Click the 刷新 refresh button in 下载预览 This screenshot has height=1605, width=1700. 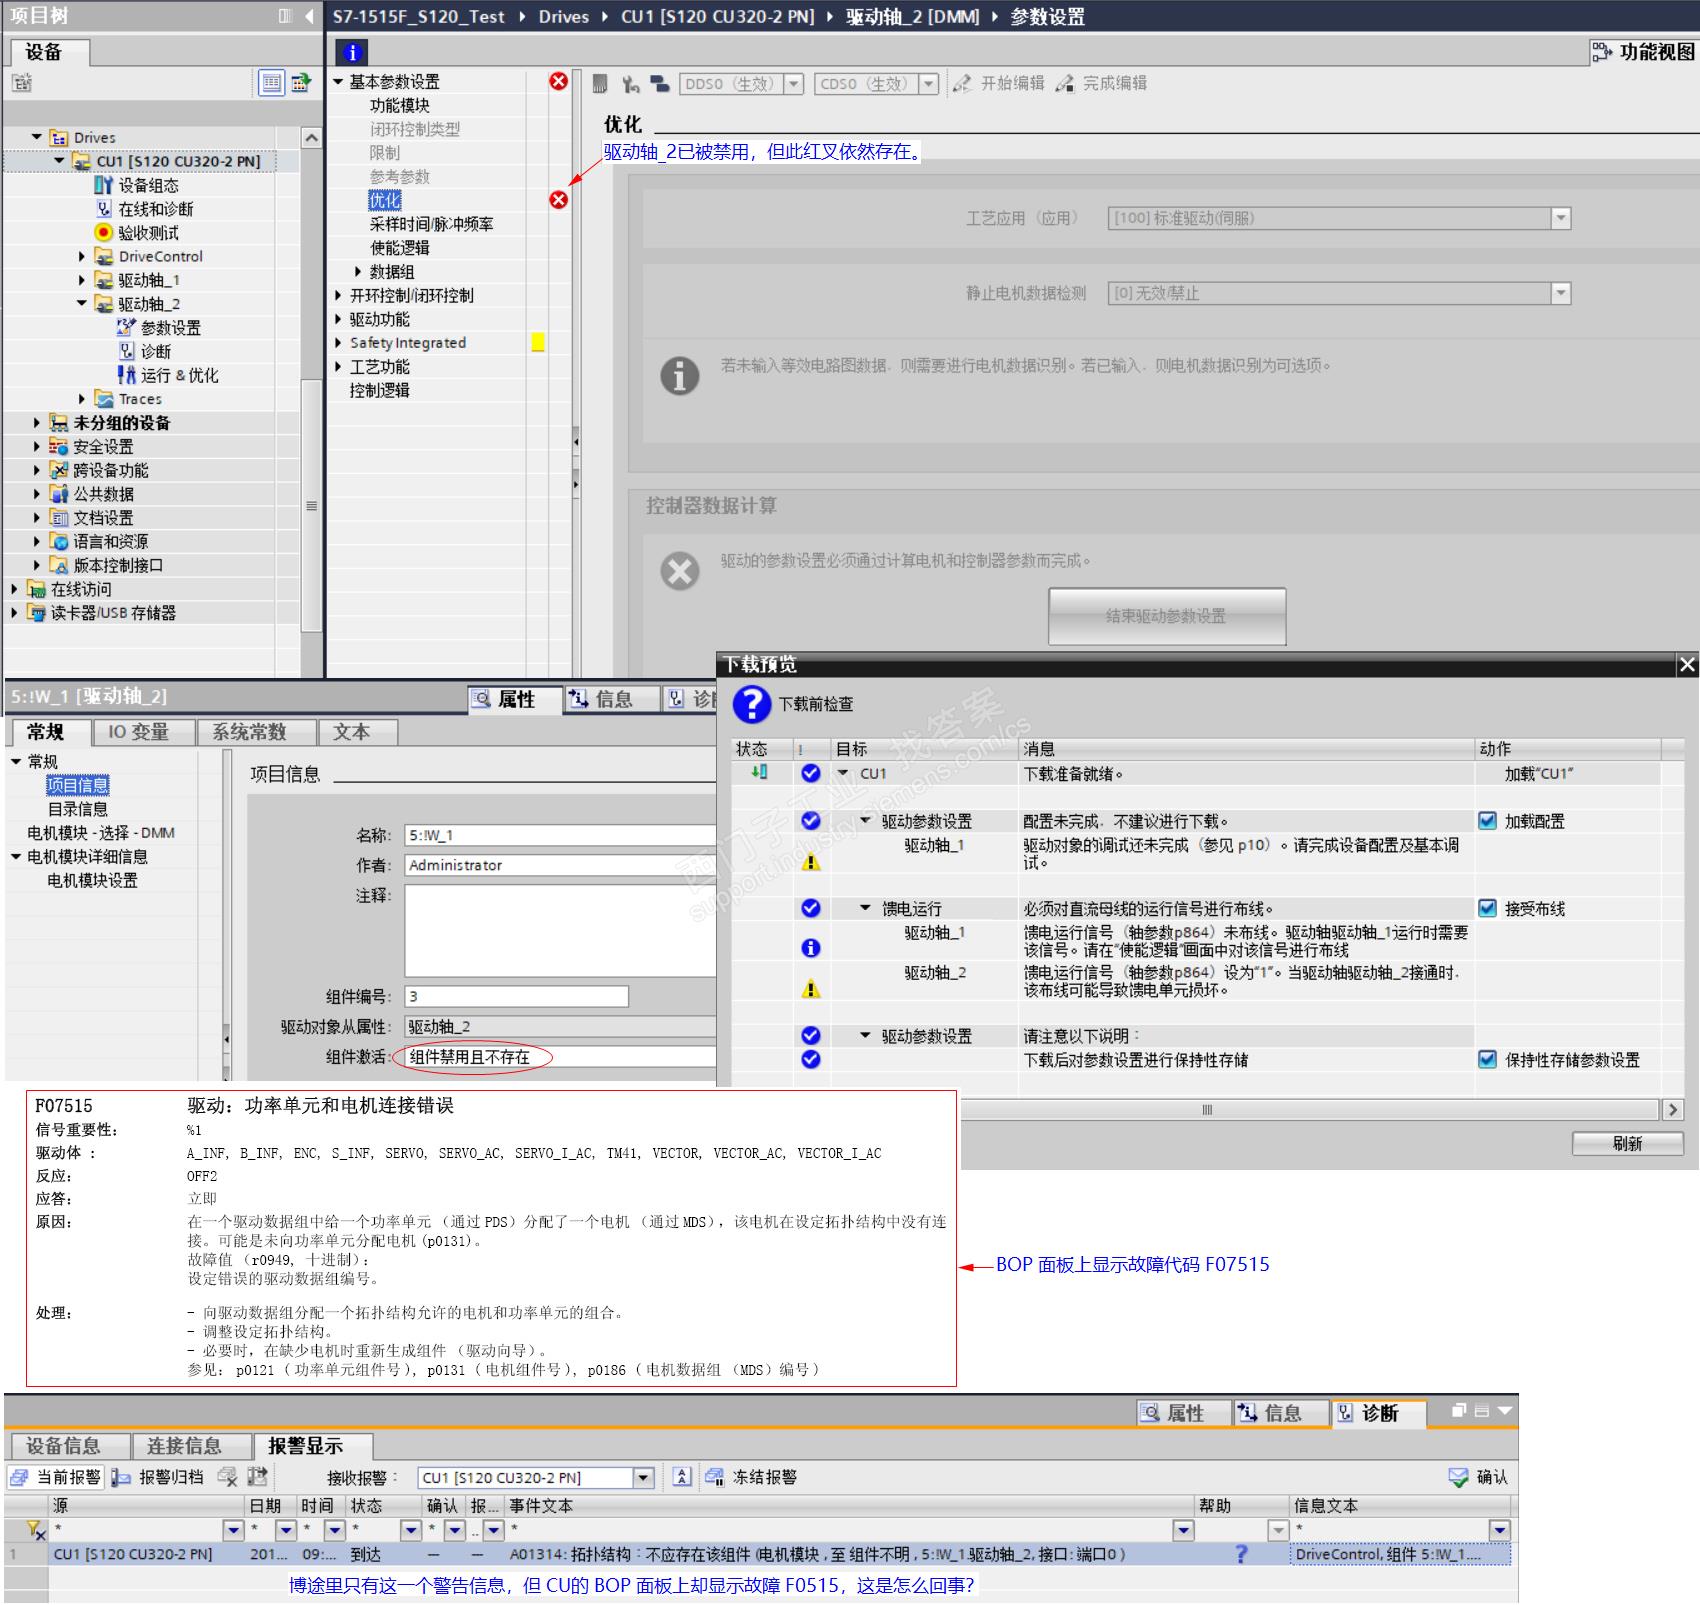coord(1627,1143)
